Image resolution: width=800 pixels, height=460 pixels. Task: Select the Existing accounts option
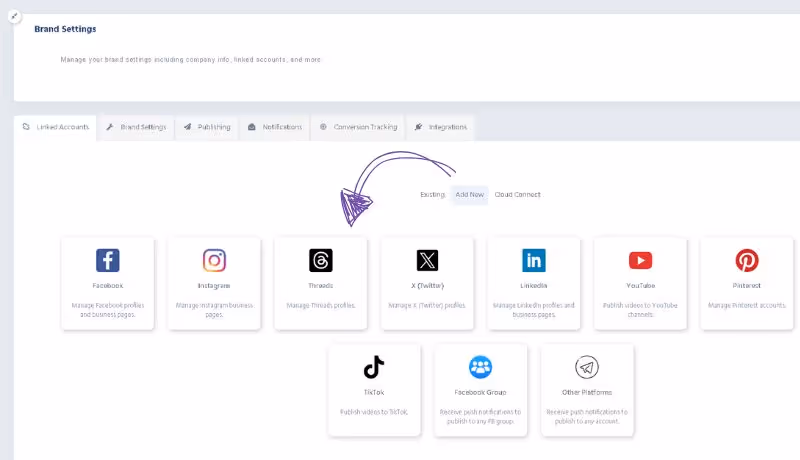click(433, 195)
